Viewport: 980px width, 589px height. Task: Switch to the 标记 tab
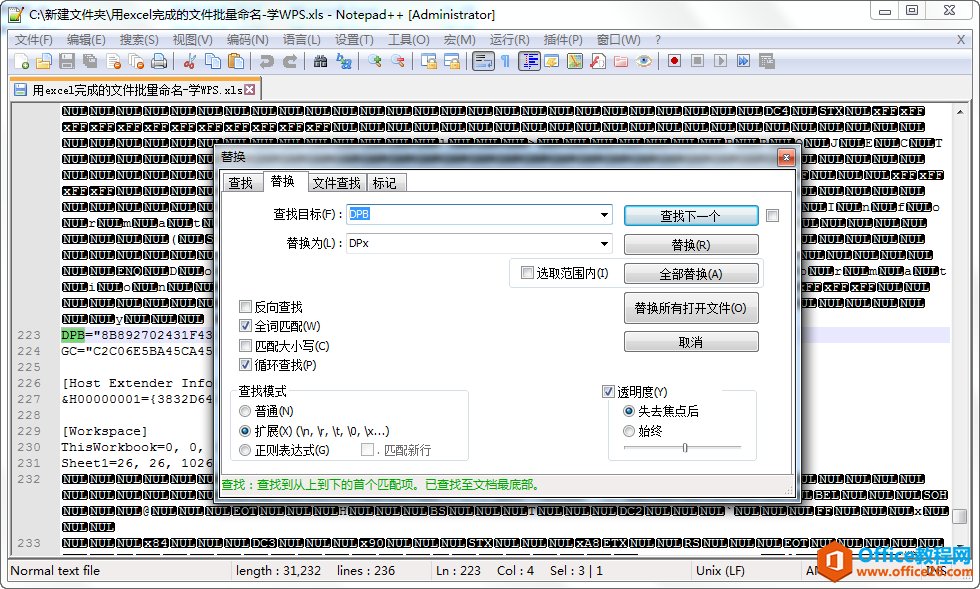point(385,183)
